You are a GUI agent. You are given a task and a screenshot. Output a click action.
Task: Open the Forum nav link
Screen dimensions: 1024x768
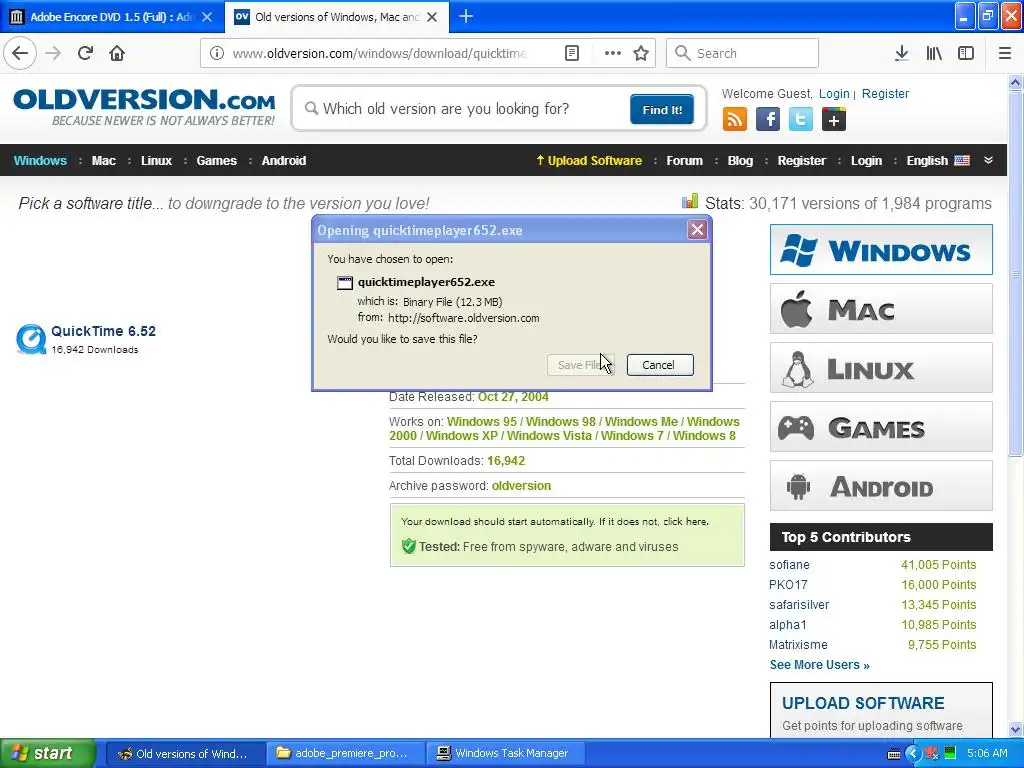coord(684,161)
